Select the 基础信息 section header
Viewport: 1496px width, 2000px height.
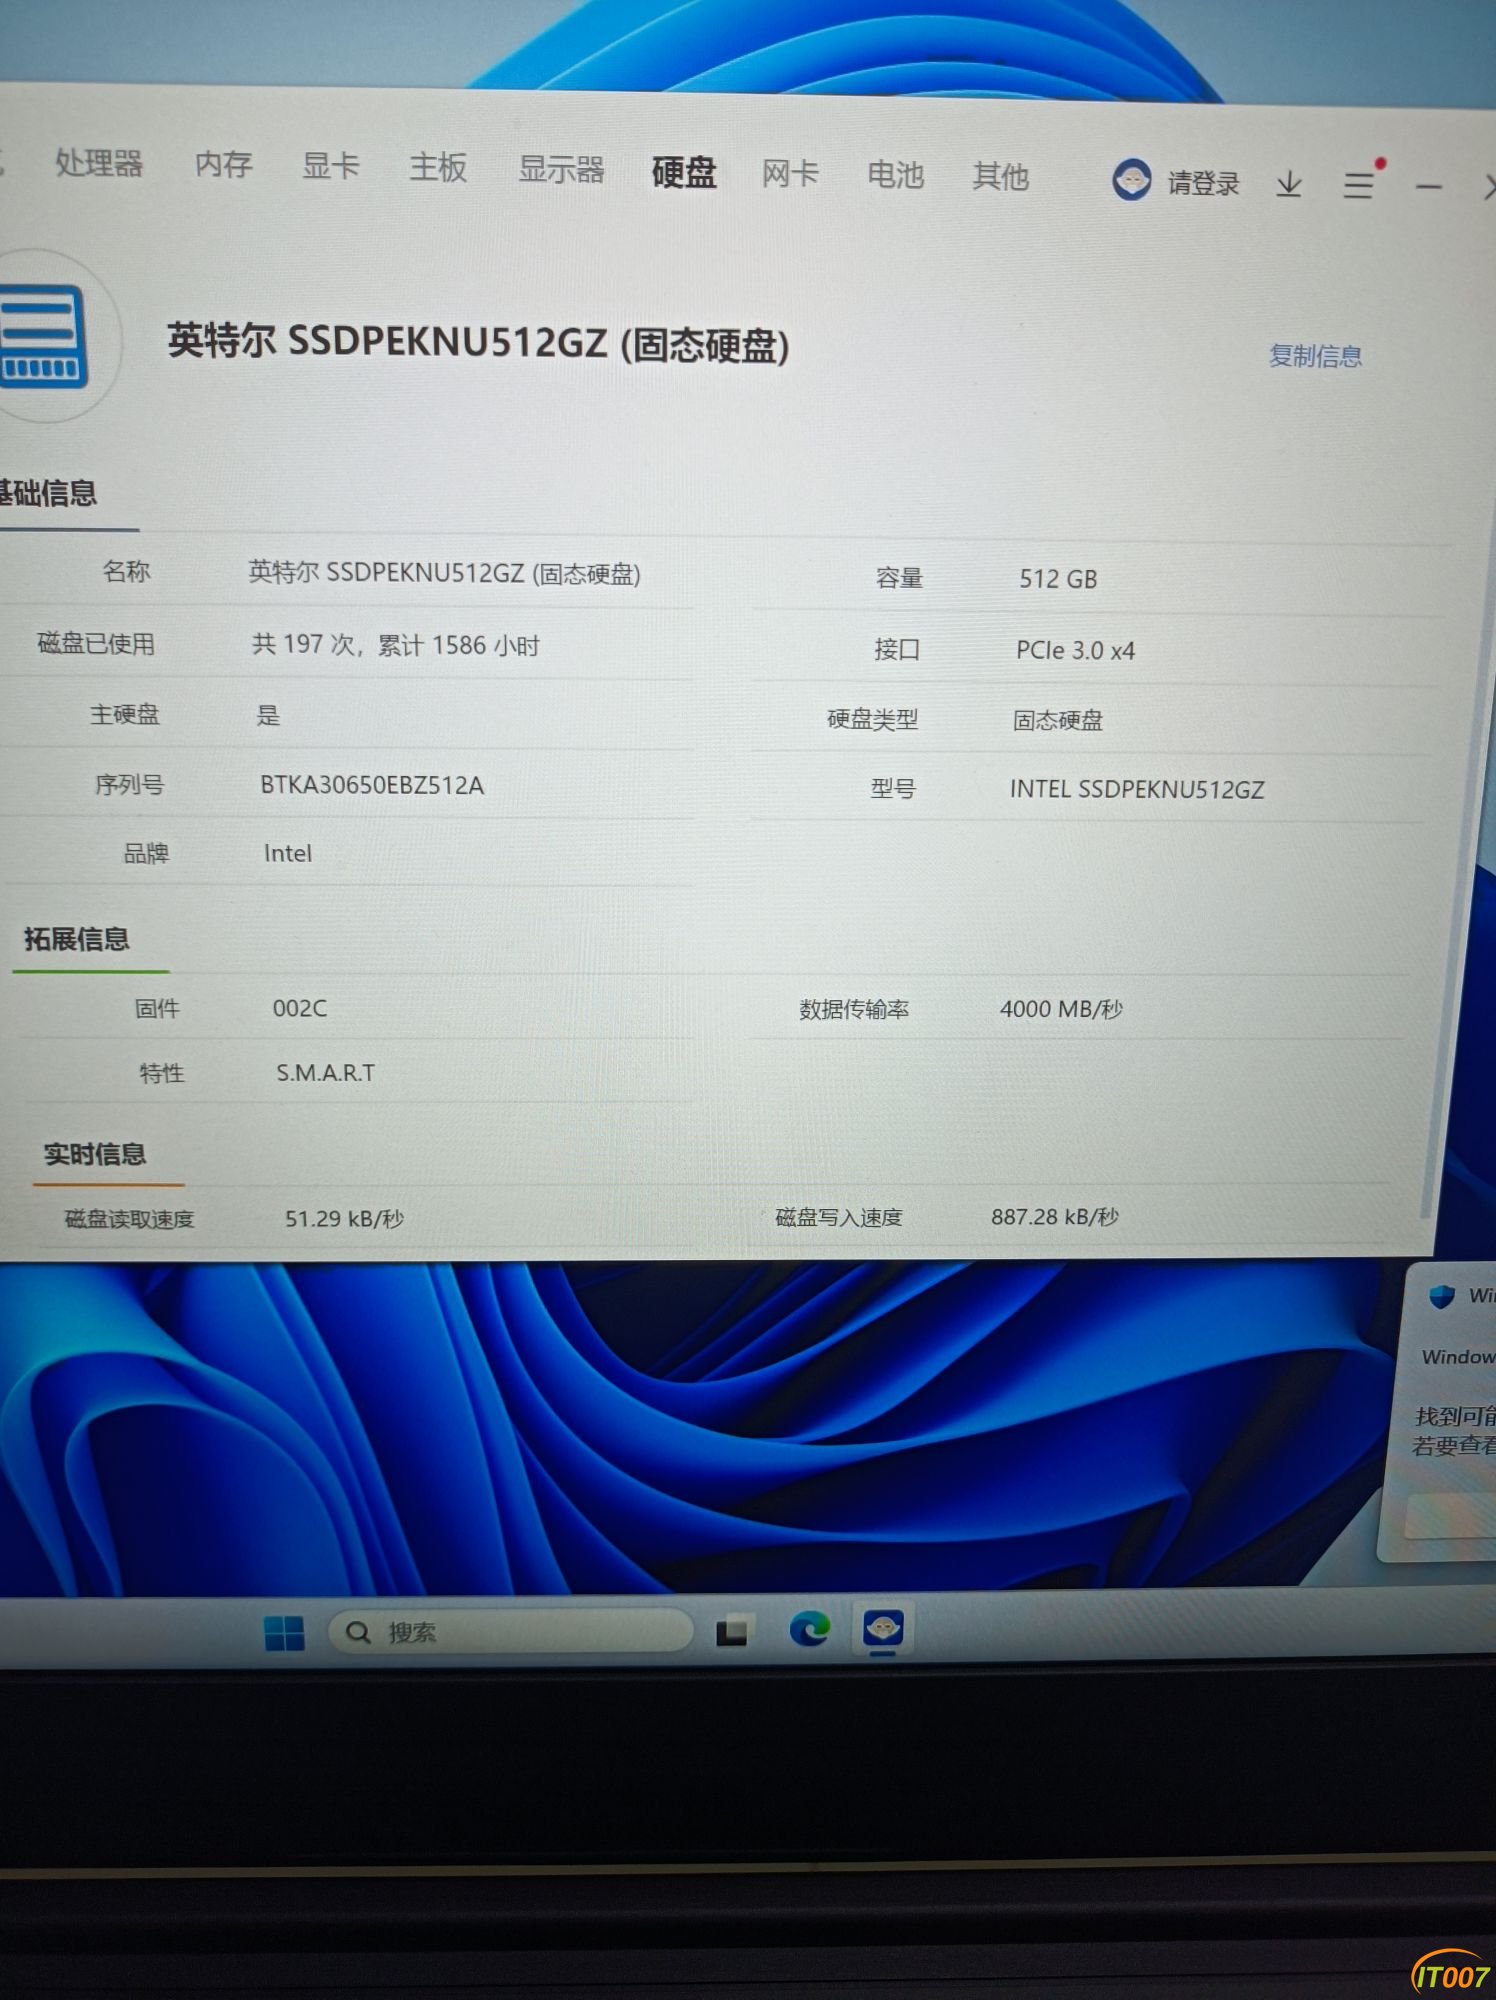click(48, 493)
